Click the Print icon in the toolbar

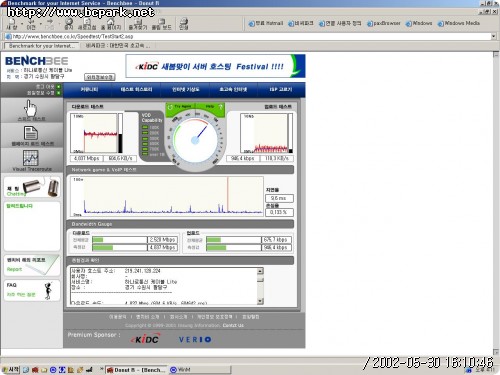pyautogui.click(x=184, y=24)
